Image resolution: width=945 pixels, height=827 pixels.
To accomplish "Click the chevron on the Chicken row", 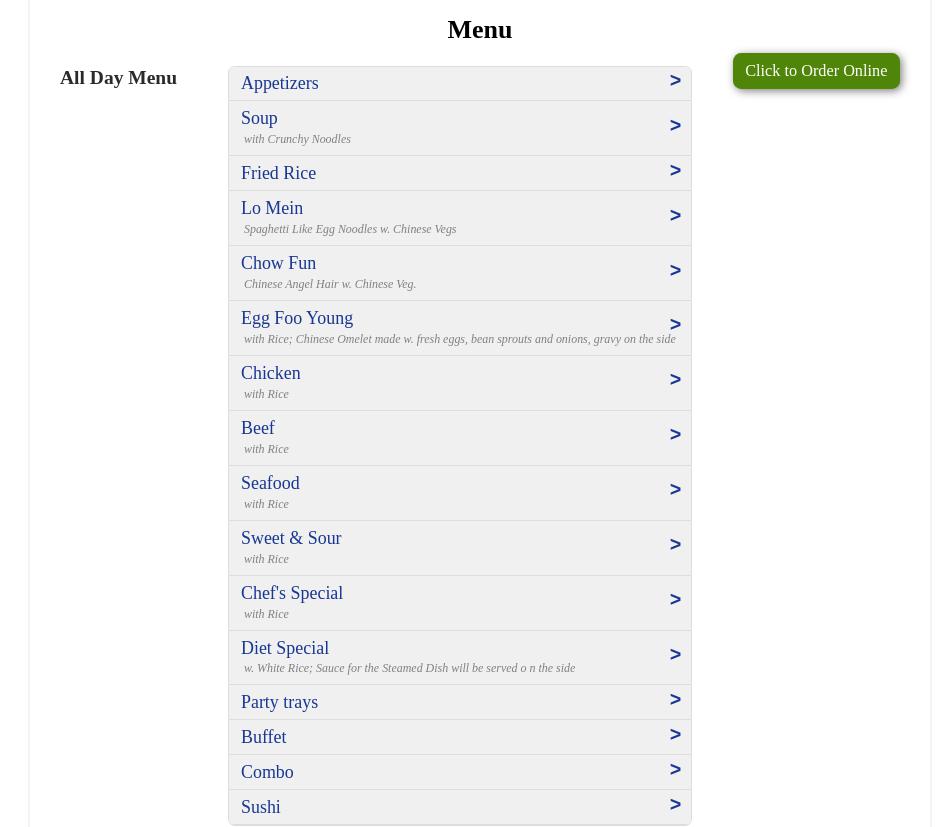I will point(675,380).
